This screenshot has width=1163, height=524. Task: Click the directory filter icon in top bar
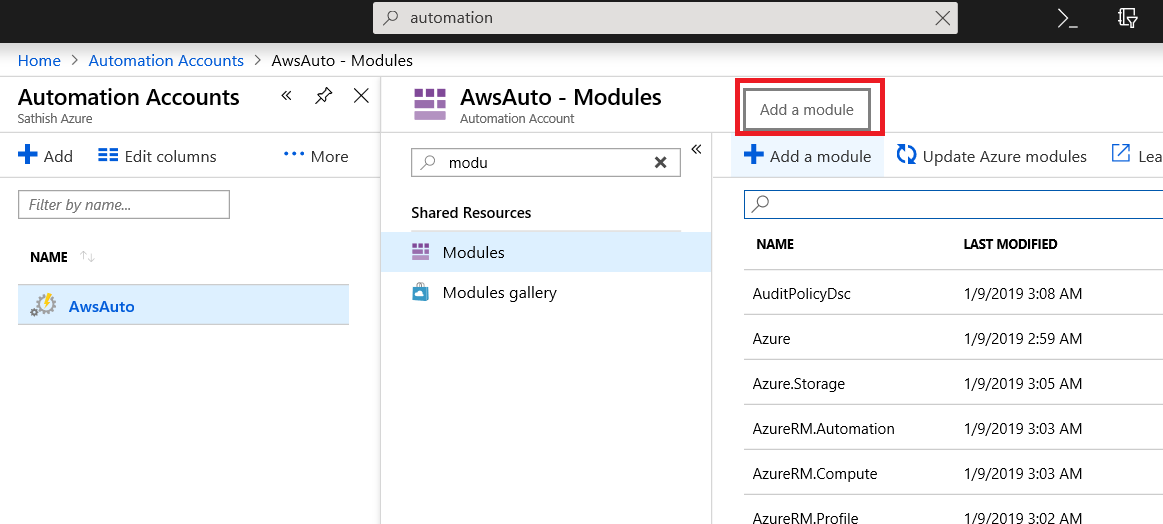[x=1128, y=18]
